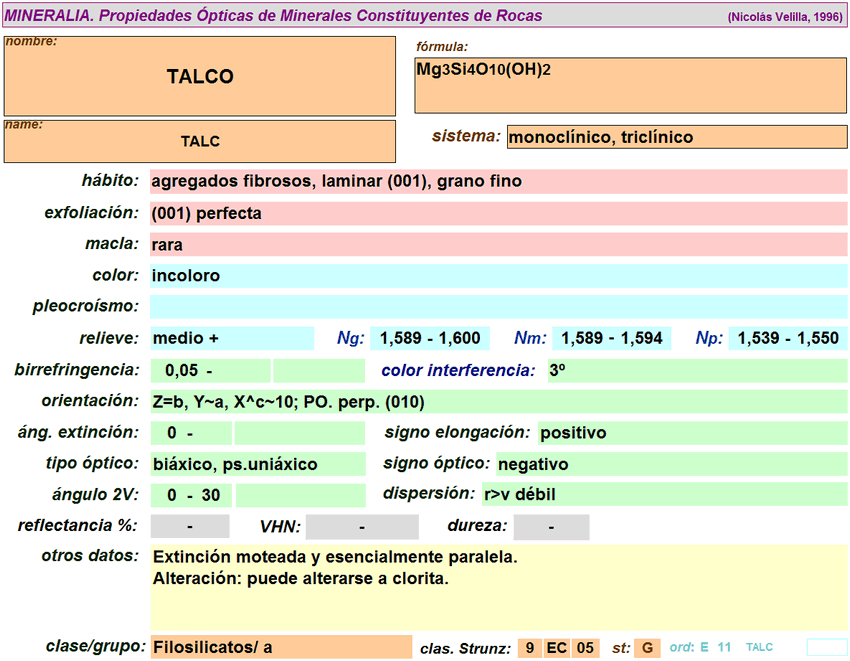Click the nombre field containing TALCO
The width and height of the screenshot is (850, 661).
[x=200, y=77]
